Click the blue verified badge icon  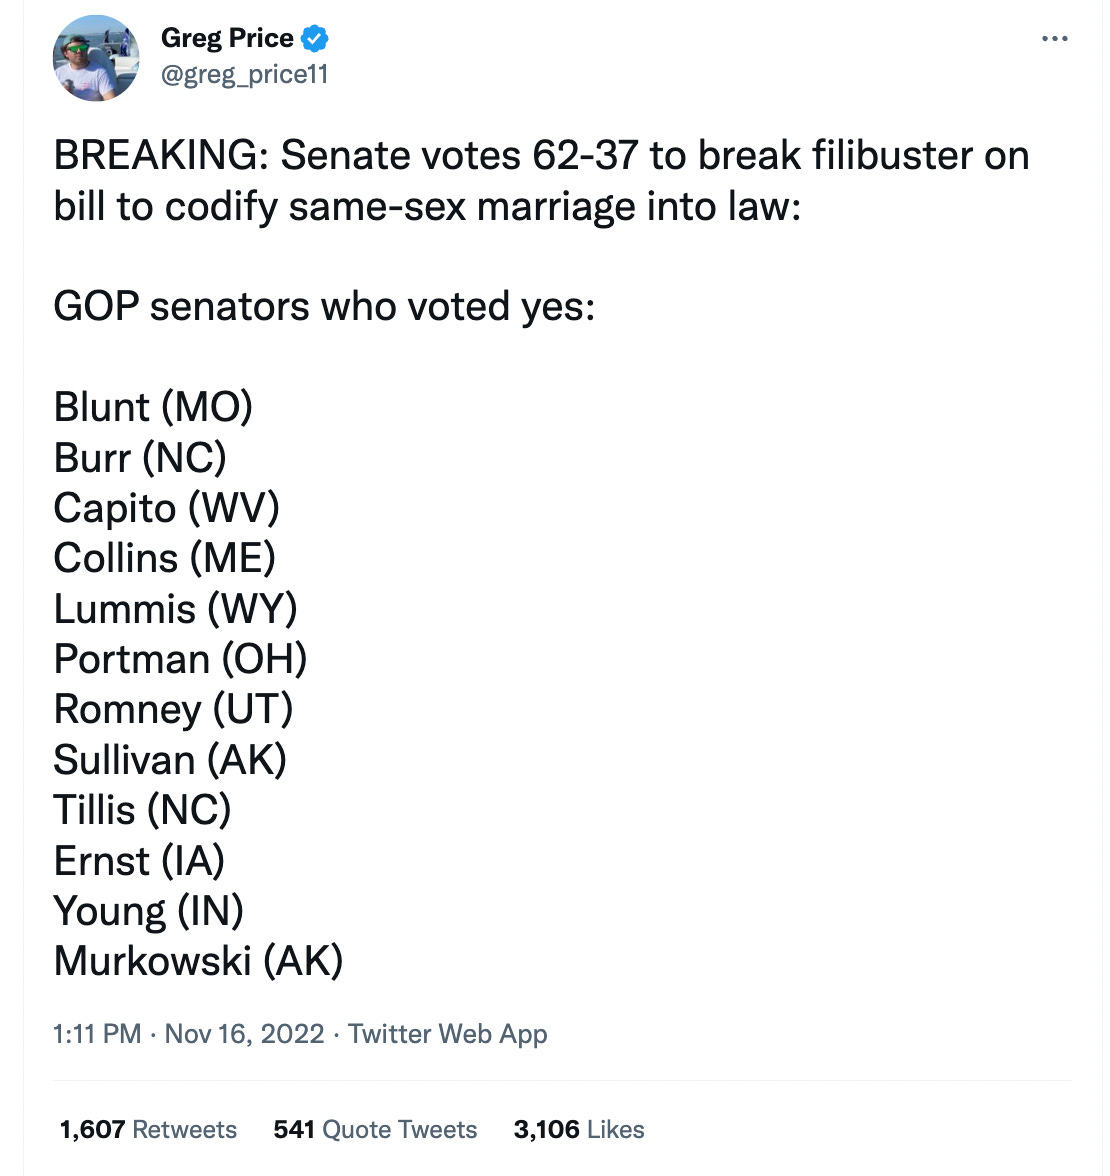click(314, 38)
